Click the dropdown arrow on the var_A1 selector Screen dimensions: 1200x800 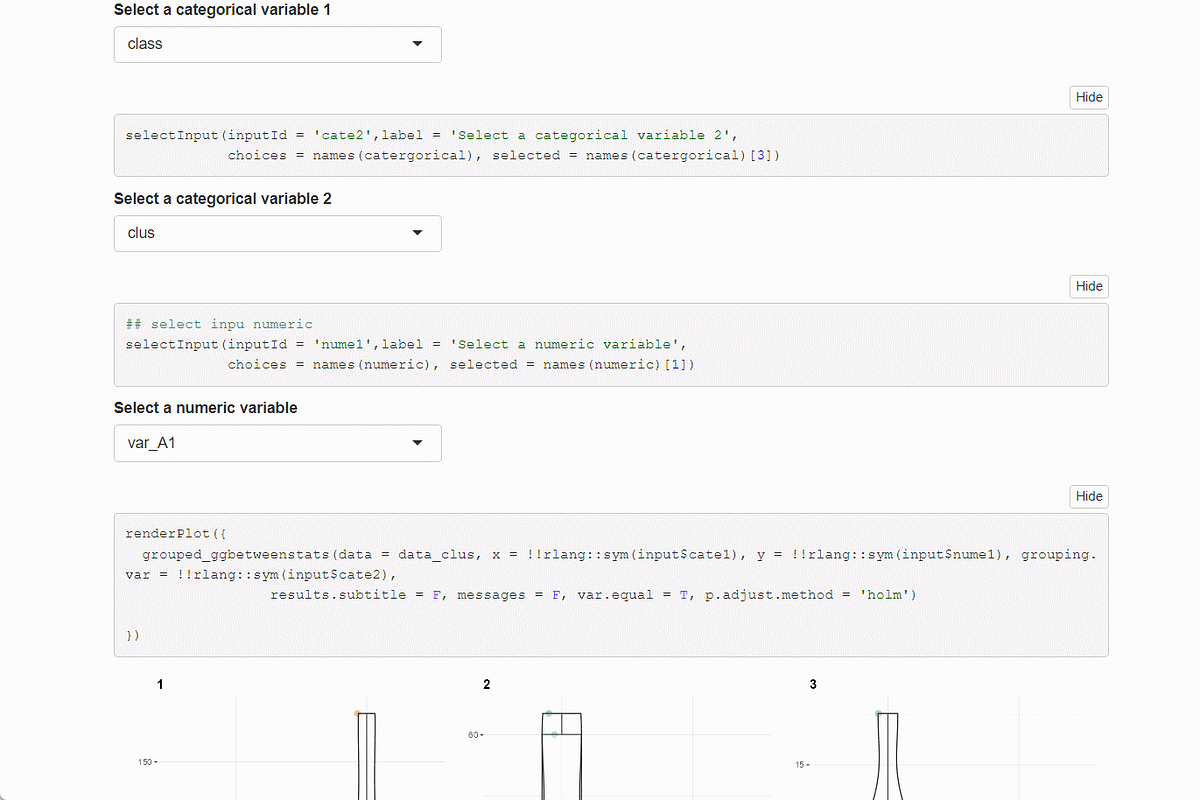(417, 443)
